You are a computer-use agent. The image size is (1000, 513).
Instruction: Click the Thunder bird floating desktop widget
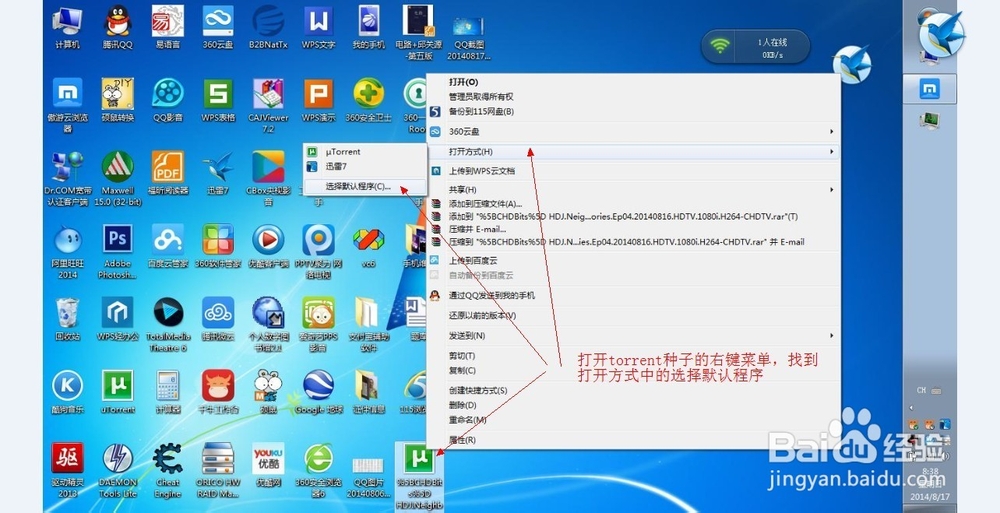852,64
